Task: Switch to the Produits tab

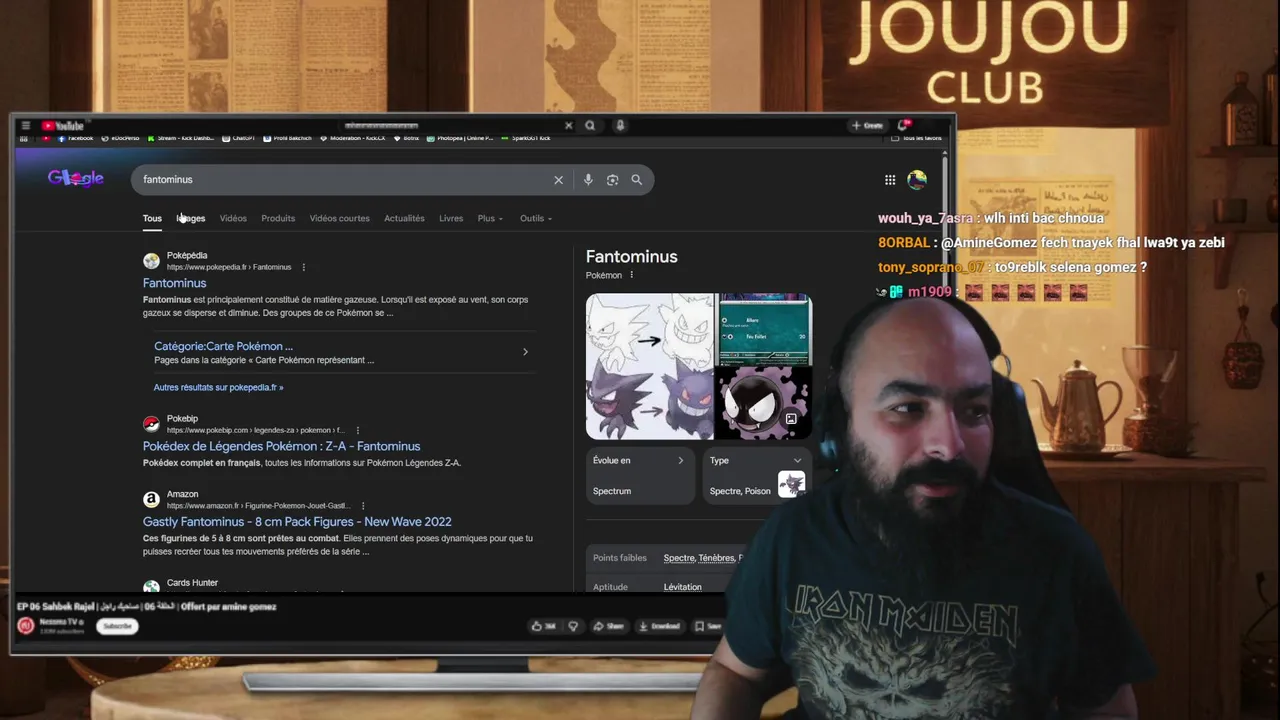Action: (x=278, y=218)
